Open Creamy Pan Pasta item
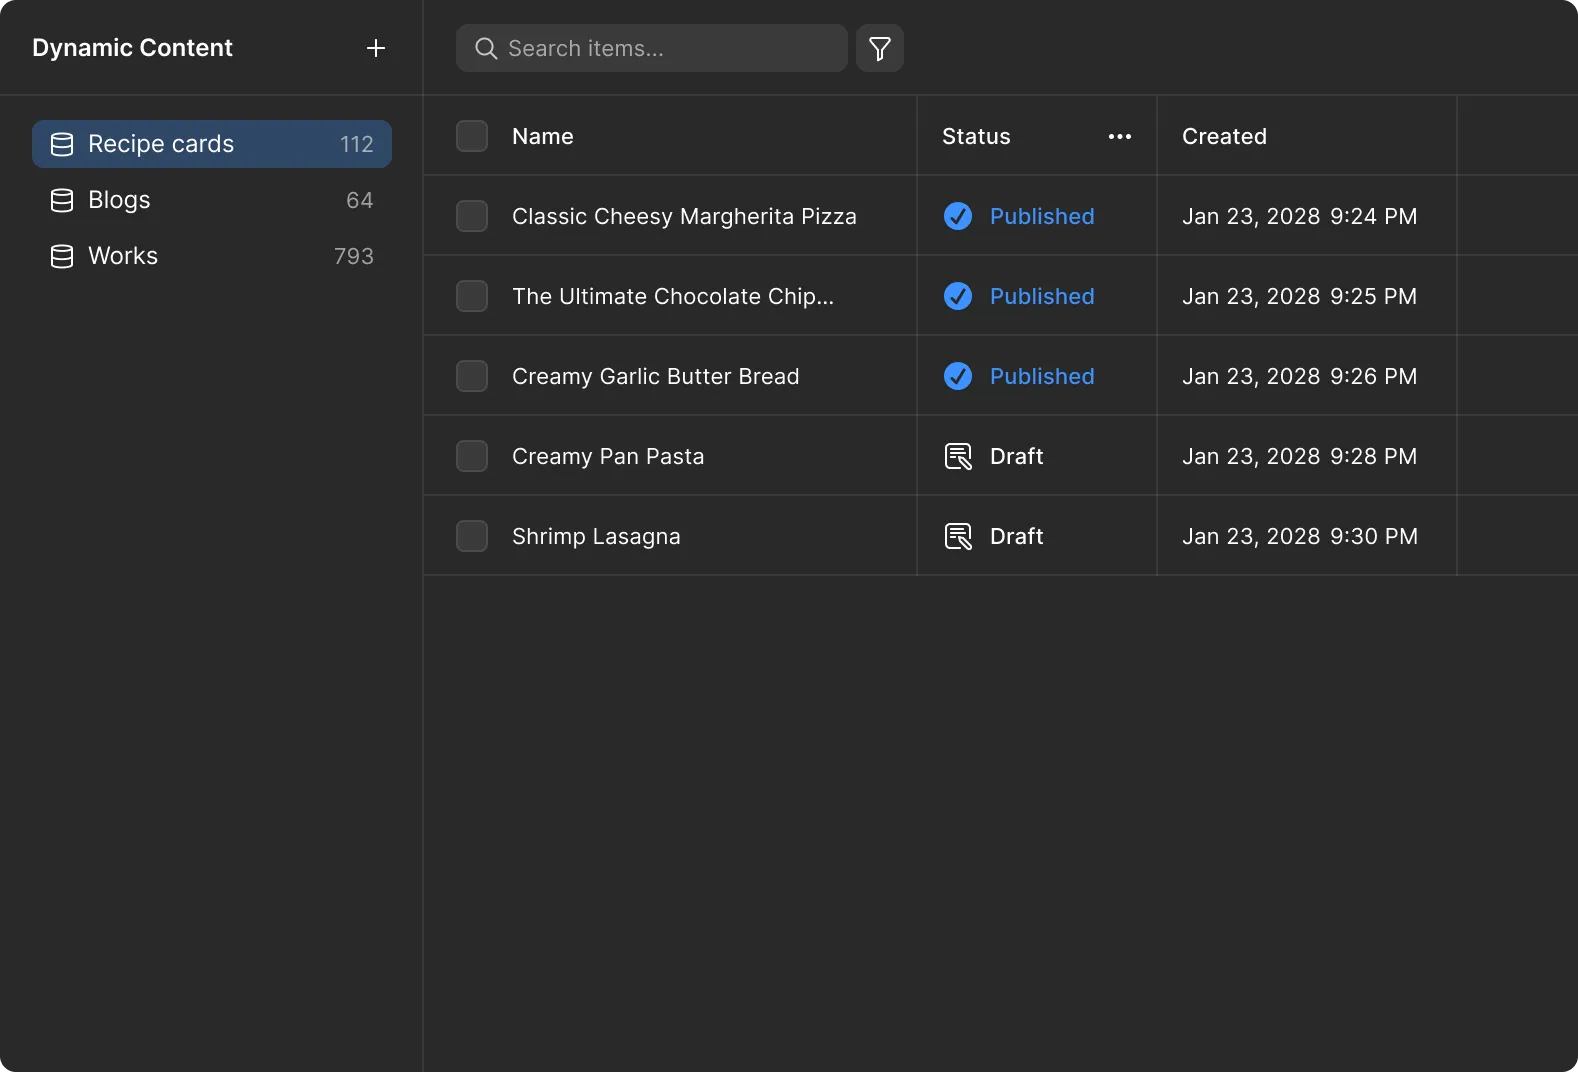 click(x=608, y=456)
